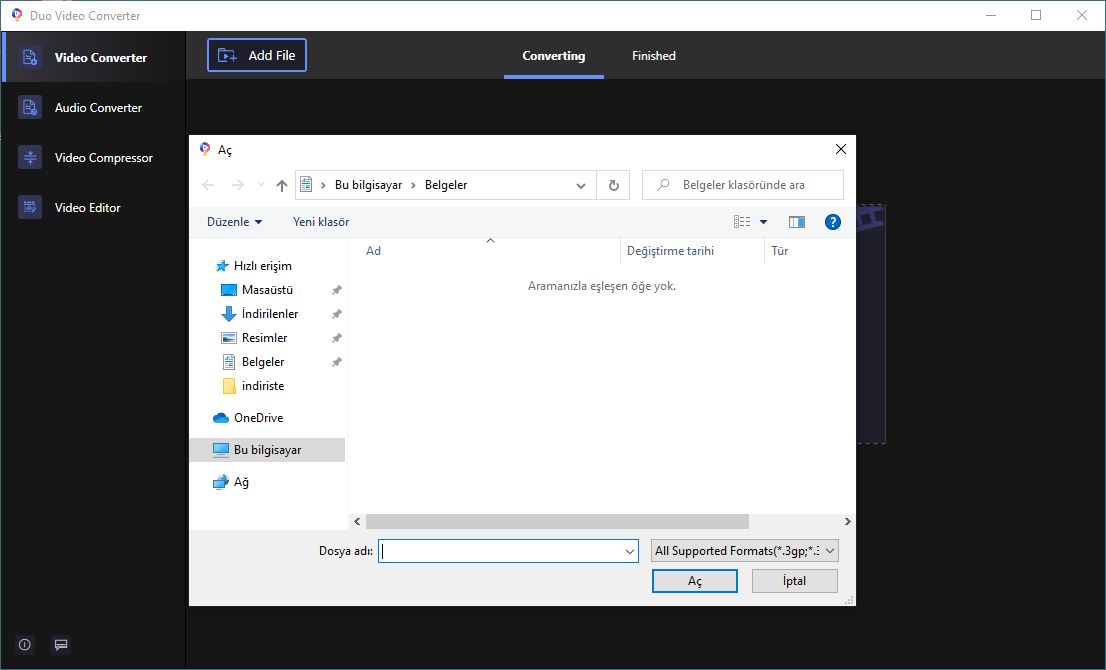The image size is (1106, 670).
Task: Select Resimler in the navigation pane
Action: 265,338
